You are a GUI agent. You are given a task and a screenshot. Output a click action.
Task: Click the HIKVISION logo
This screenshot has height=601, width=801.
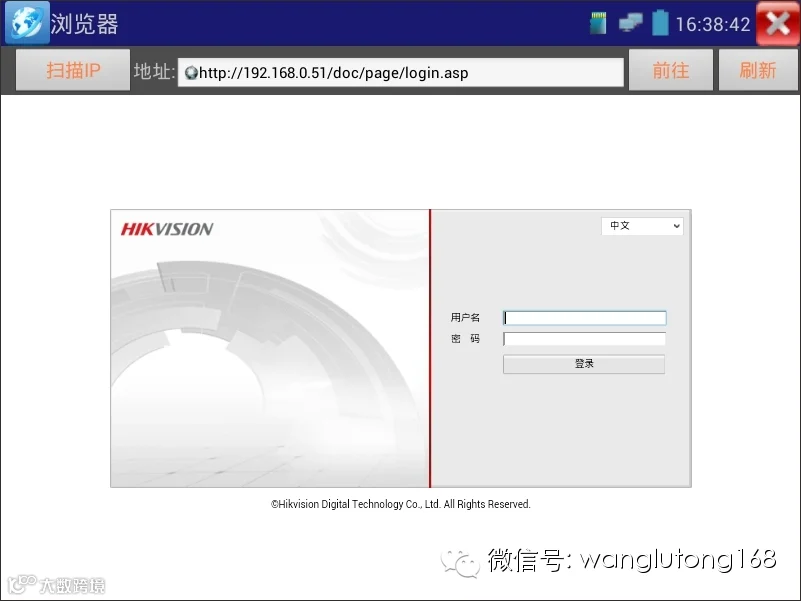(167, 229)
